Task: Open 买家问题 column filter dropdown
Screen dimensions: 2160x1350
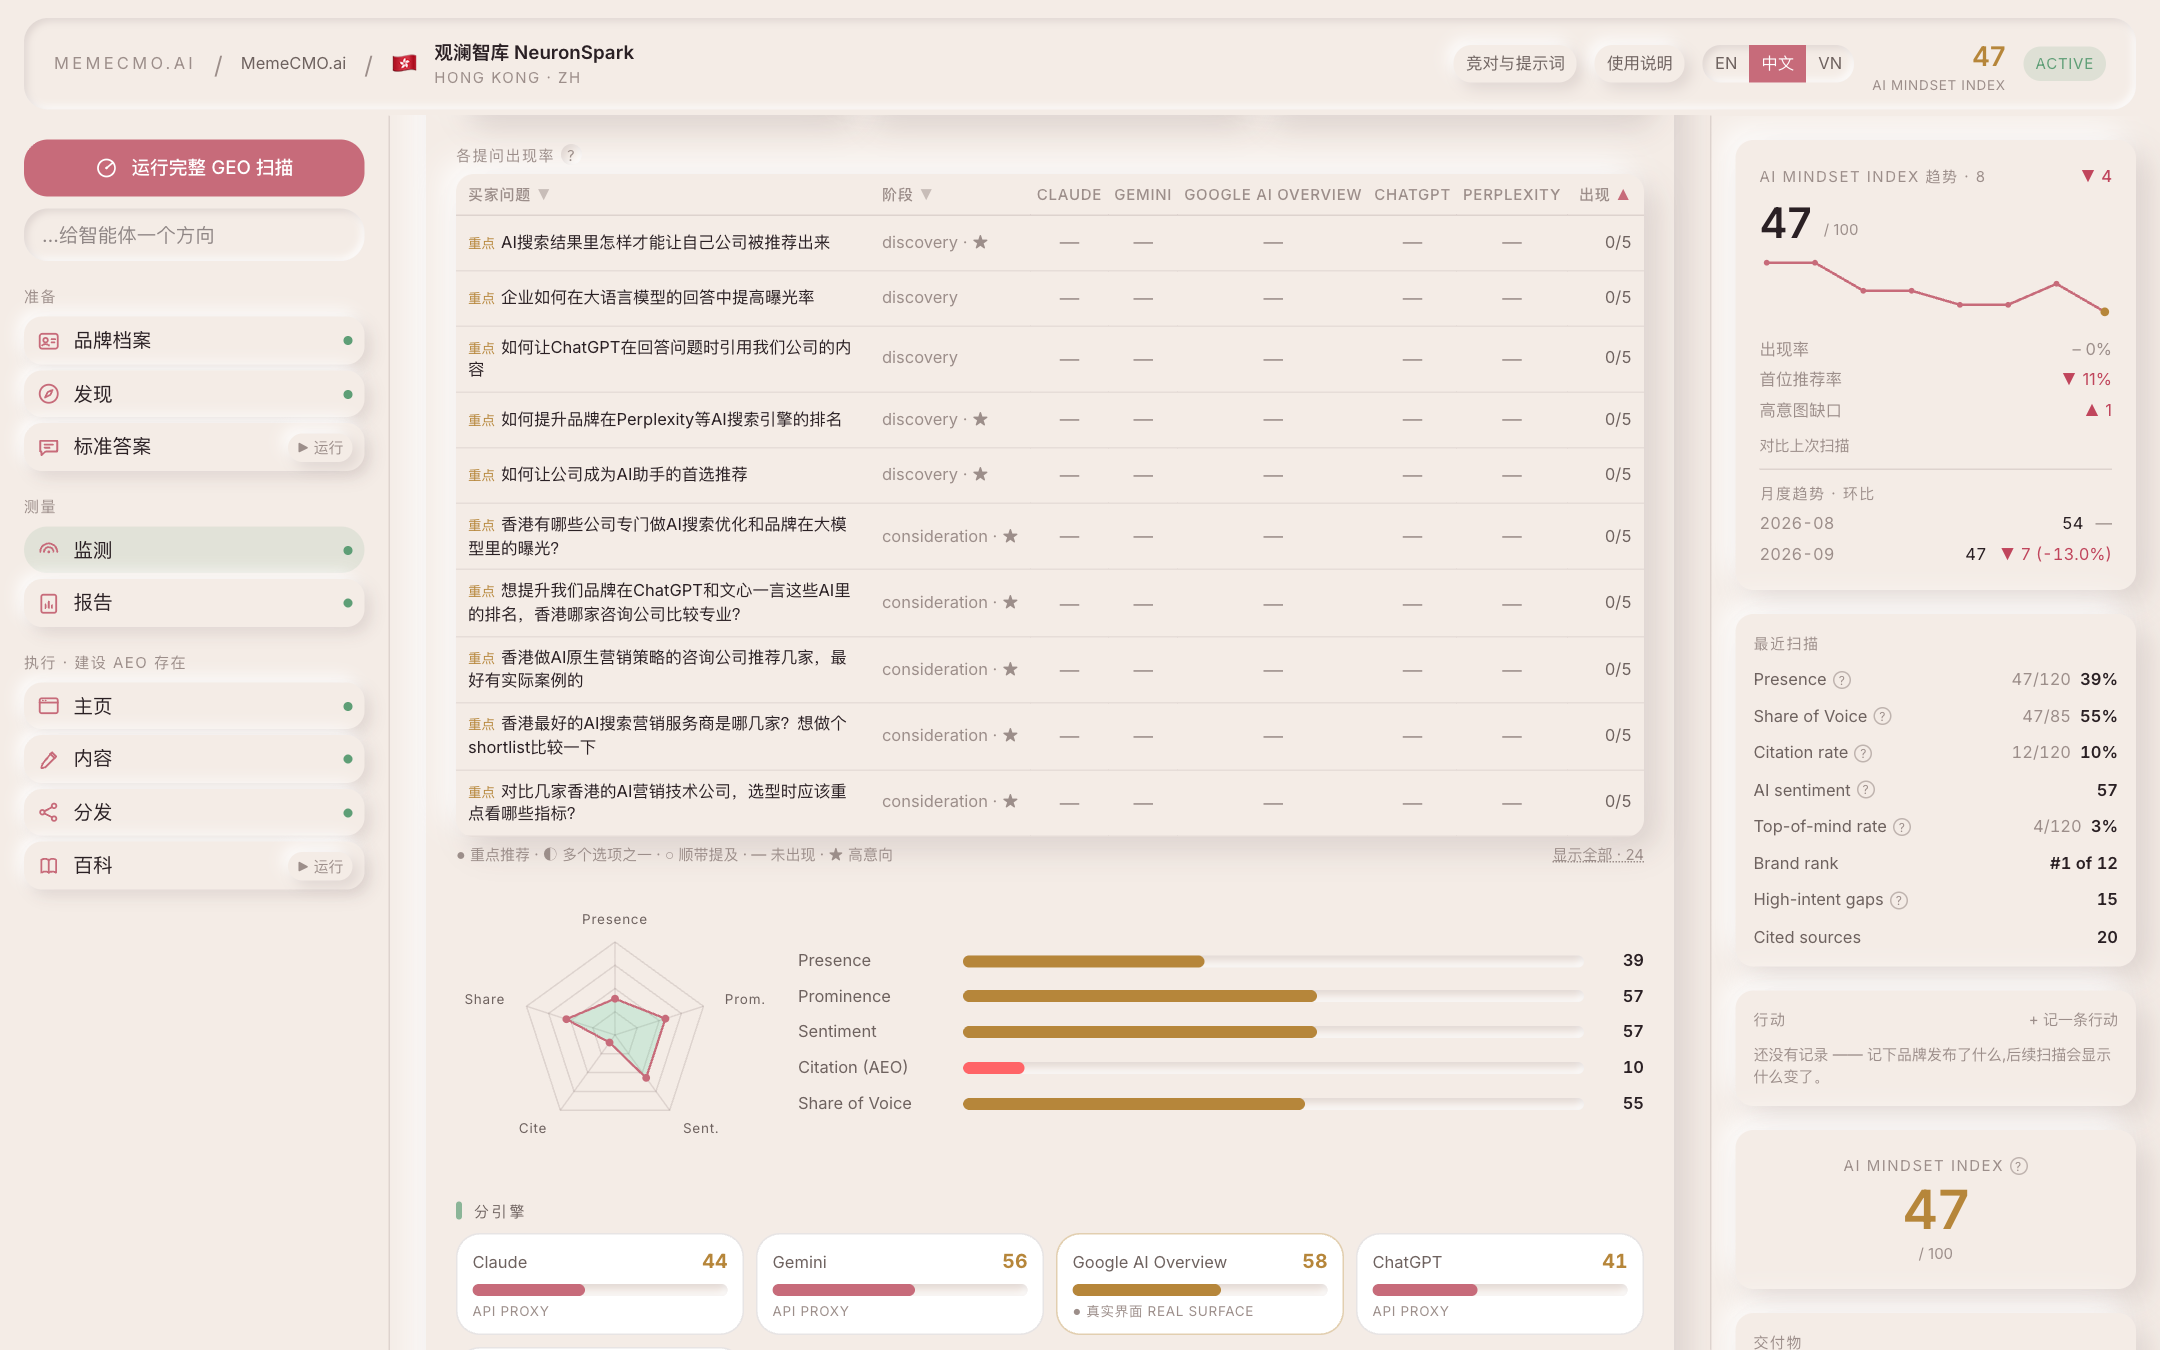Action: click(x=544, y=194)
